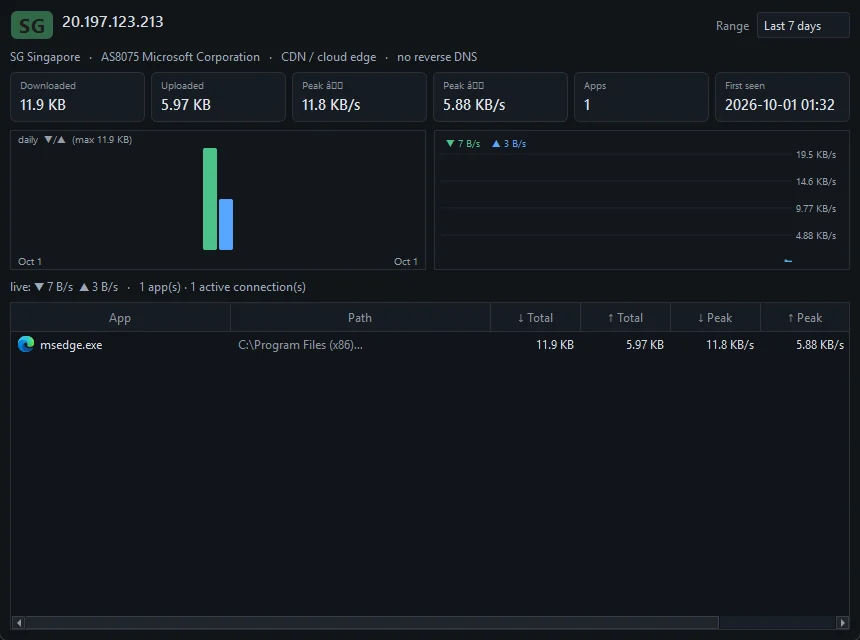
Task: Click the Peak 5.88 KB/s card
Action: click(x=500, y=97)
